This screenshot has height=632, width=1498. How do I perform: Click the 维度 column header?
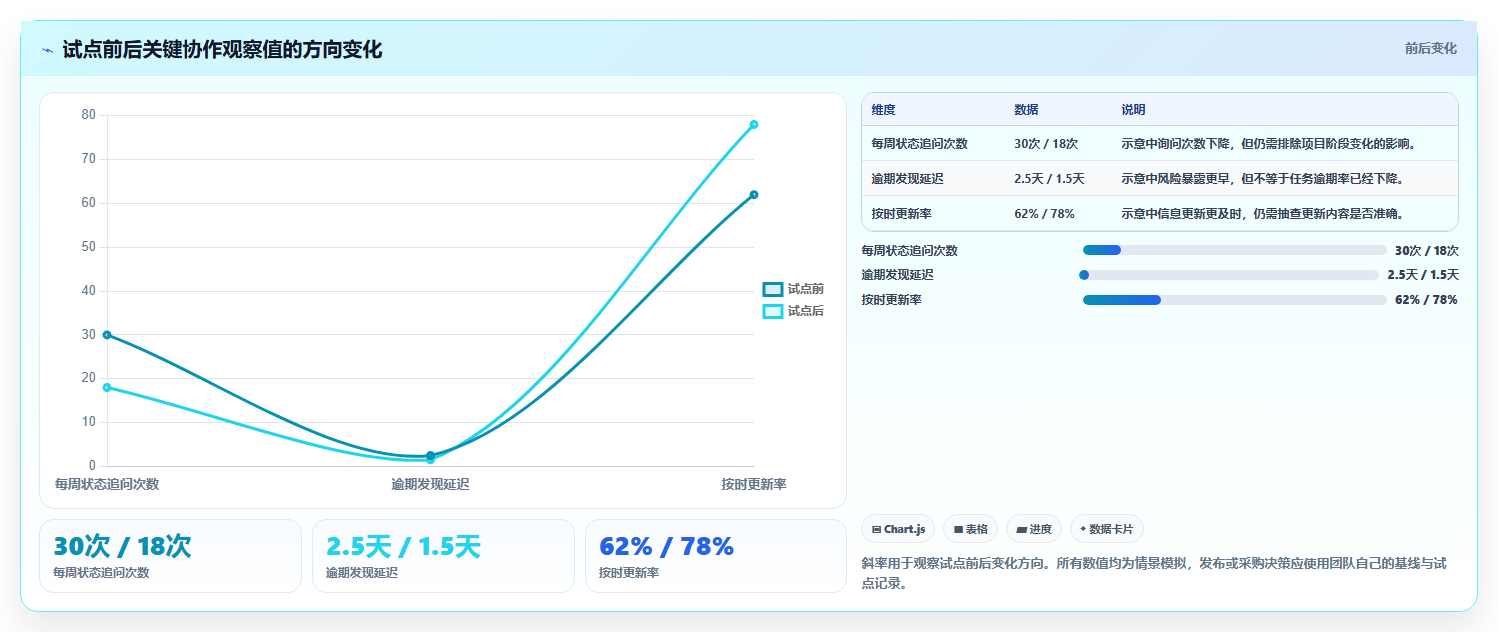coord(884,110)
